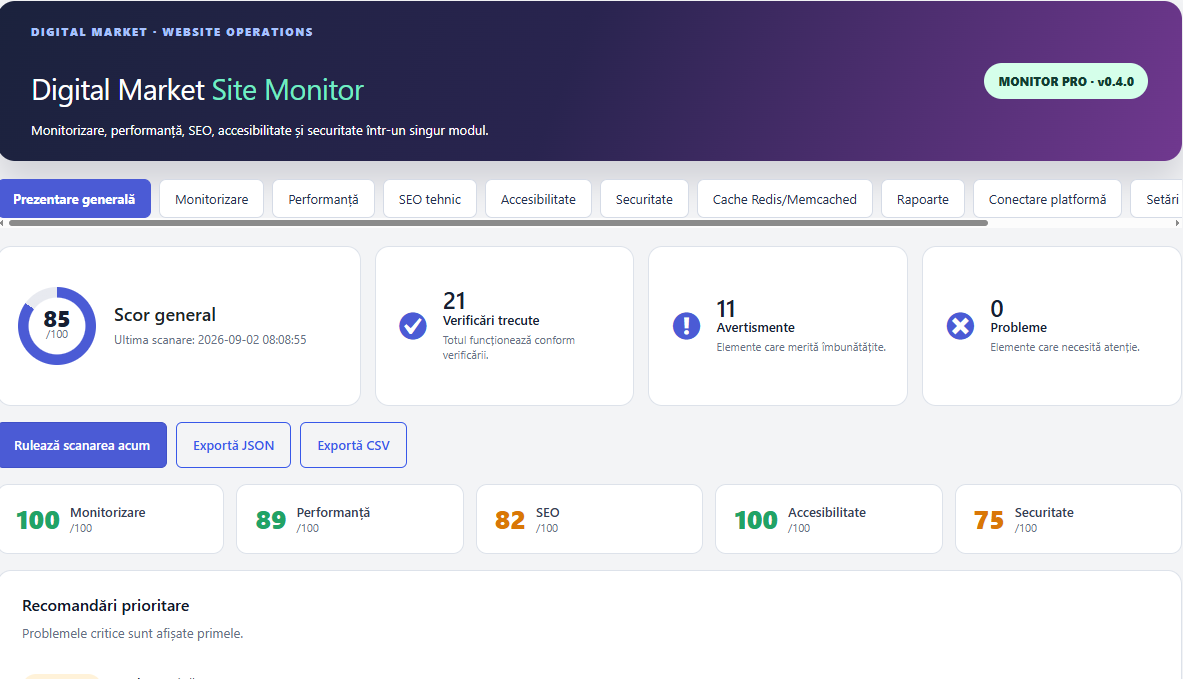Click the horizontal tab scrollbar thumb

click(498, 223)
